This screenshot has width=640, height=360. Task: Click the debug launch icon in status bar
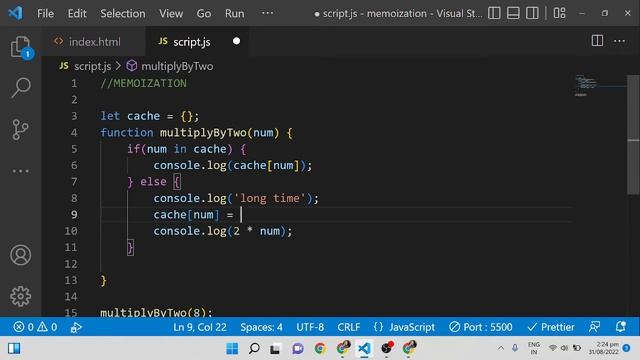[x=76, y=327]
